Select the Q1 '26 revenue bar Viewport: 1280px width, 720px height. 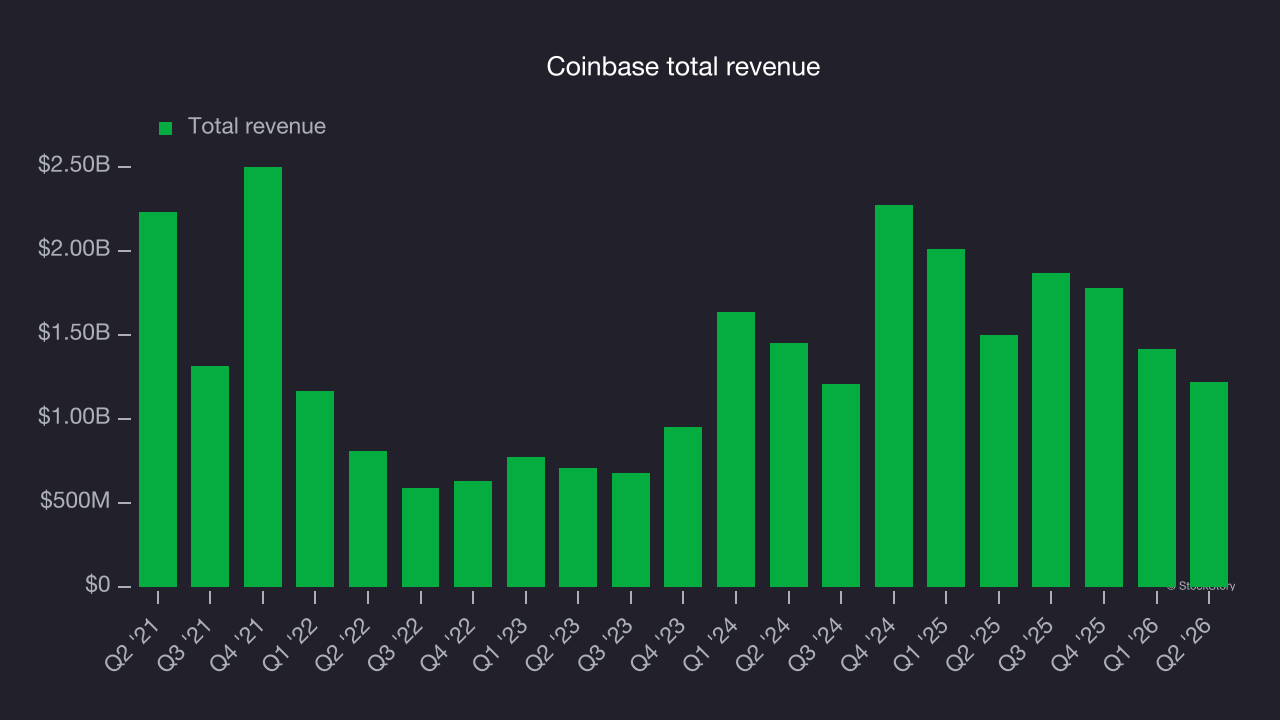pos(1157,468)
